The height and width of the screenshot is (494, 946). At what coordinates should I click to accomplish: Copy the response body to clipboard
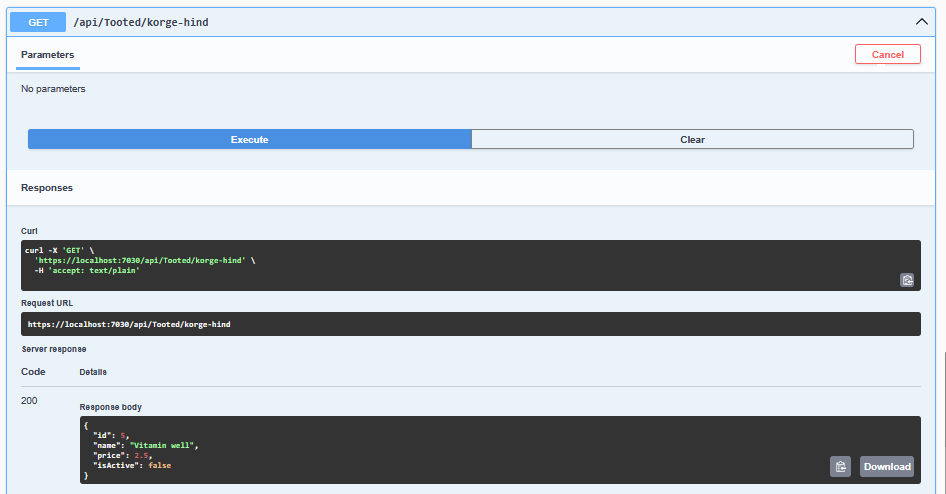click(x=840, y=466)
